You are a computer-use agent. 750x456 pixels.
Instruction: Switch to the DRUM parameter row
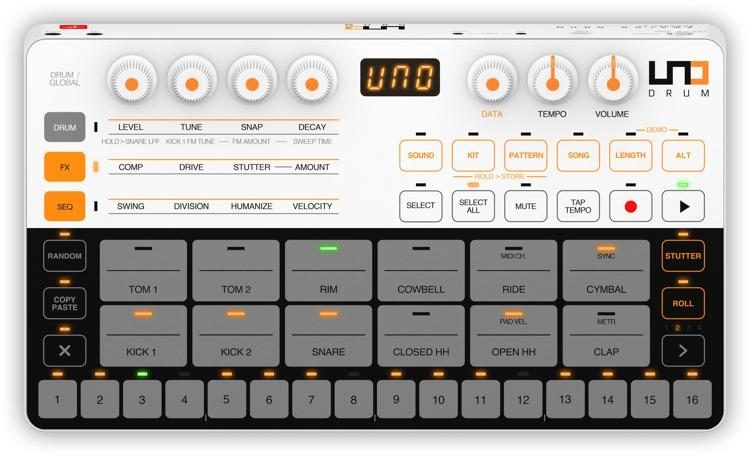point(65,128)
